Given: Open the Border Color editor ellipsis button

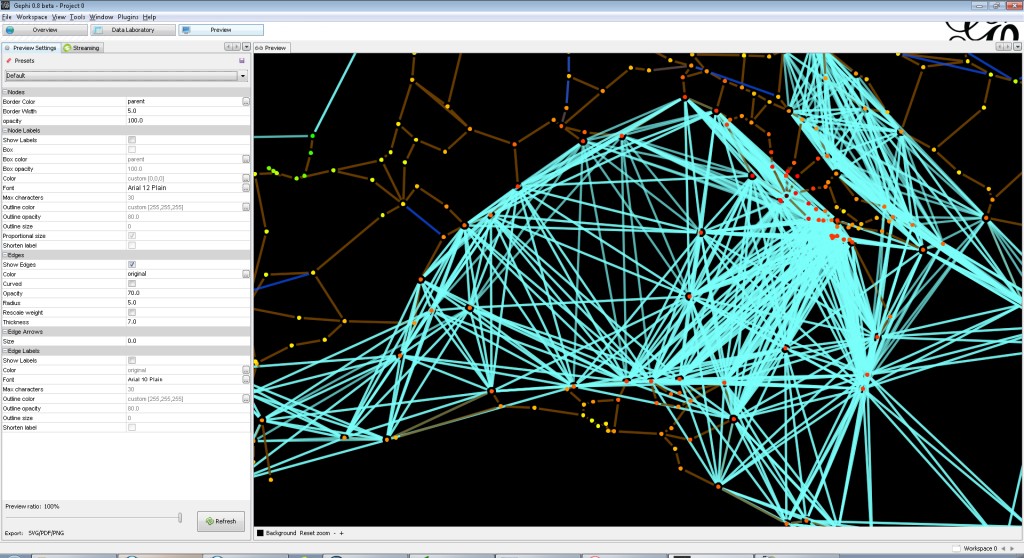Looking at the screenshot, I should click(246, 101).
